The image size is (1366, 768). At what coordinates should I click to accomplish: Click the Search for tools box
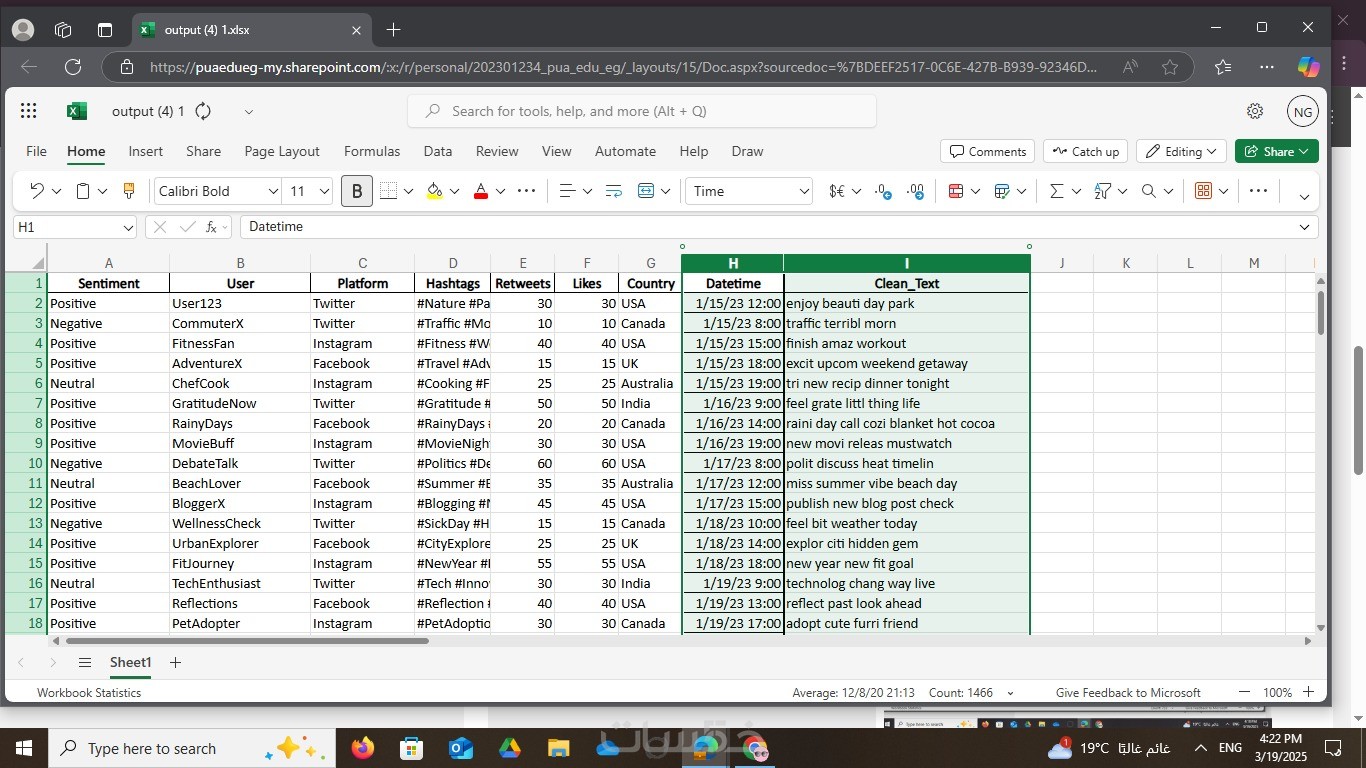642,111
